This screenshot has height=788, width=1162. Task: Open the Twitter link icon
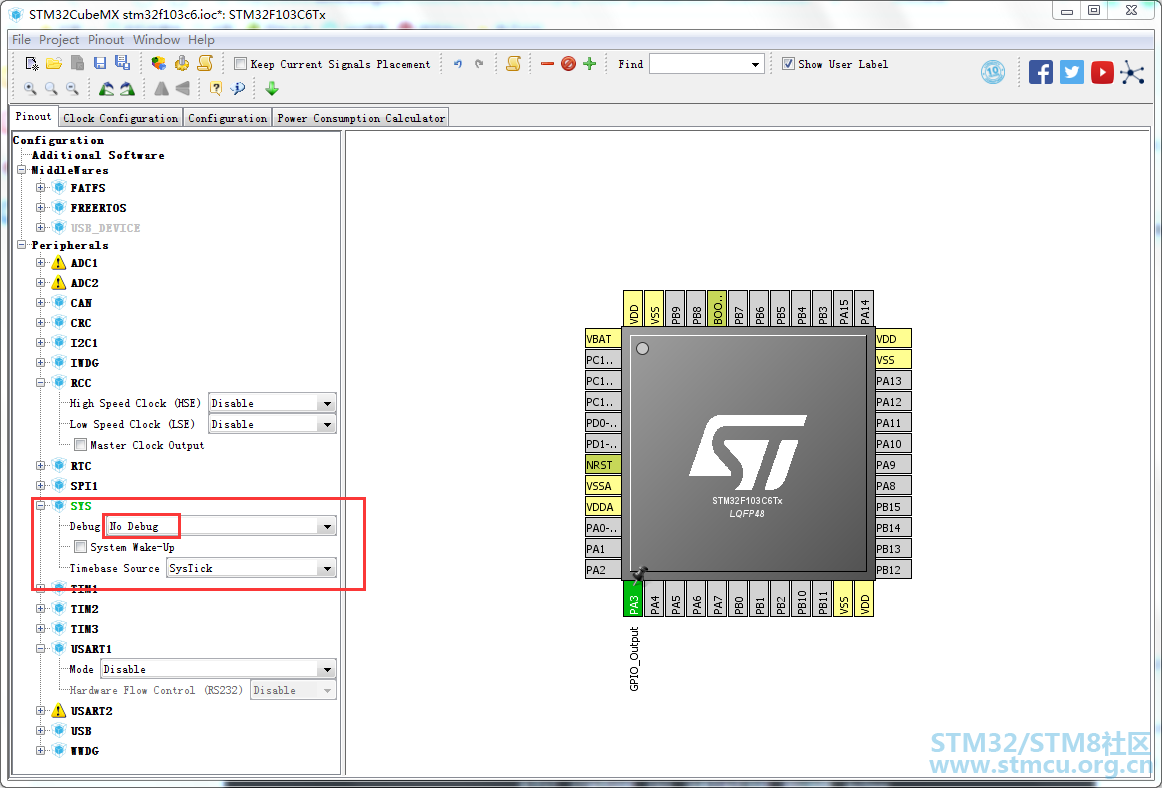[x=1072, y=72]
